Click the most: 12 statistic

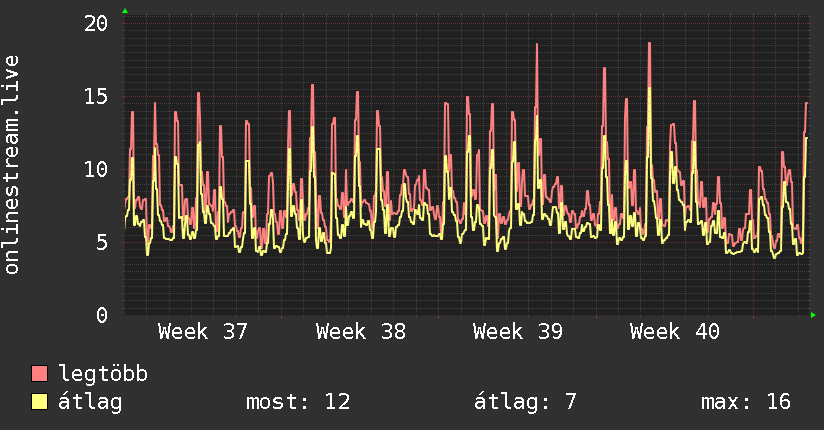298,402
